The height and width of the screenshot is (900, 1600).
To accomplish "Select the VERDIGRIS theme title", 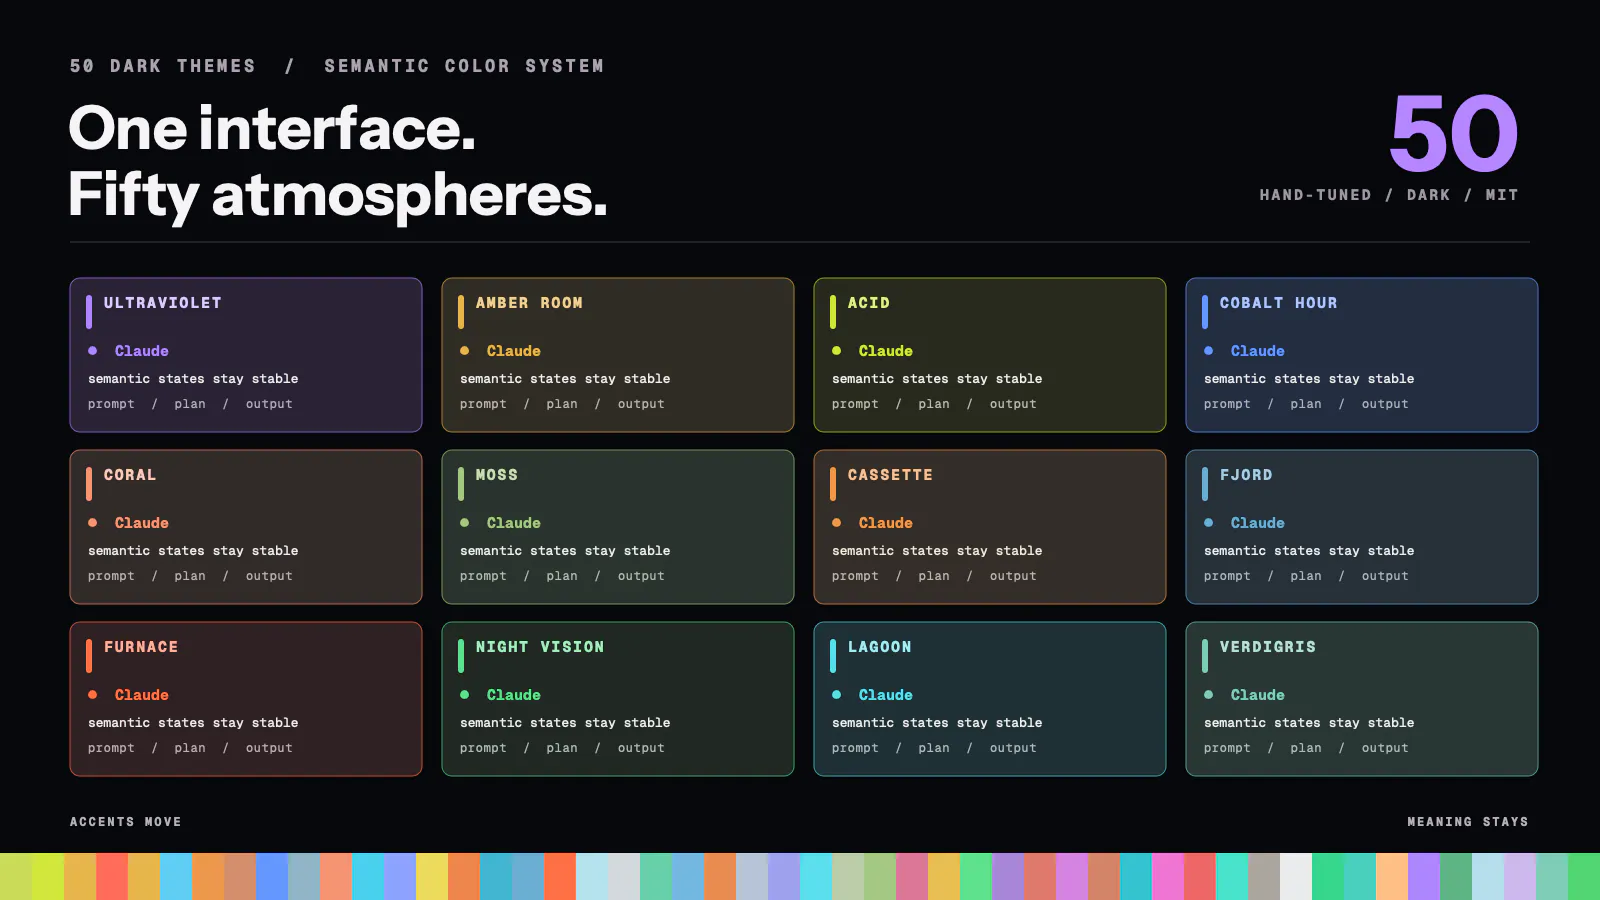I will coord(1268,647).
